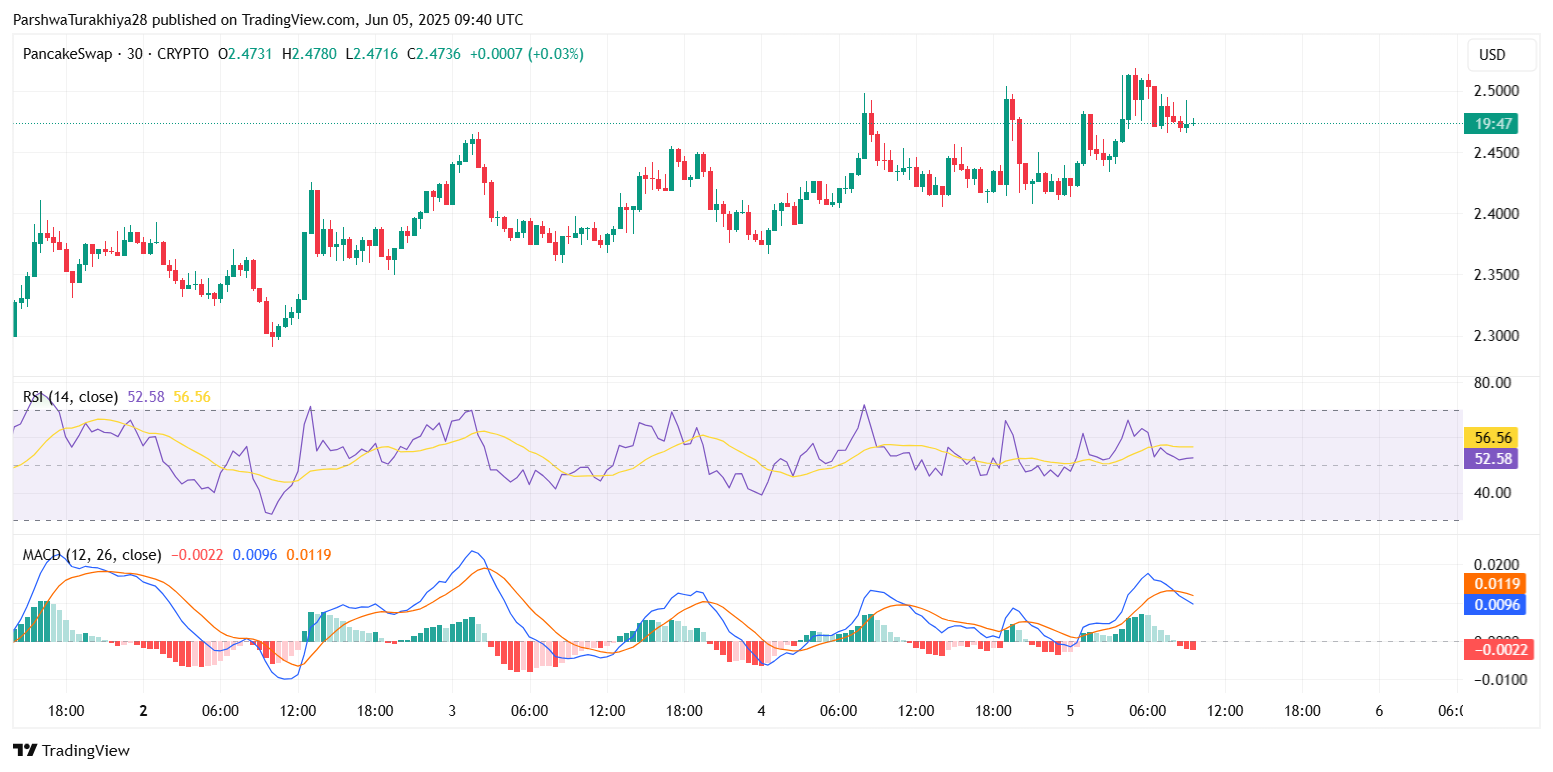1553x772 pixels.
Task: Click date marker 2 on time axis
Action: [x=143, y=711]
